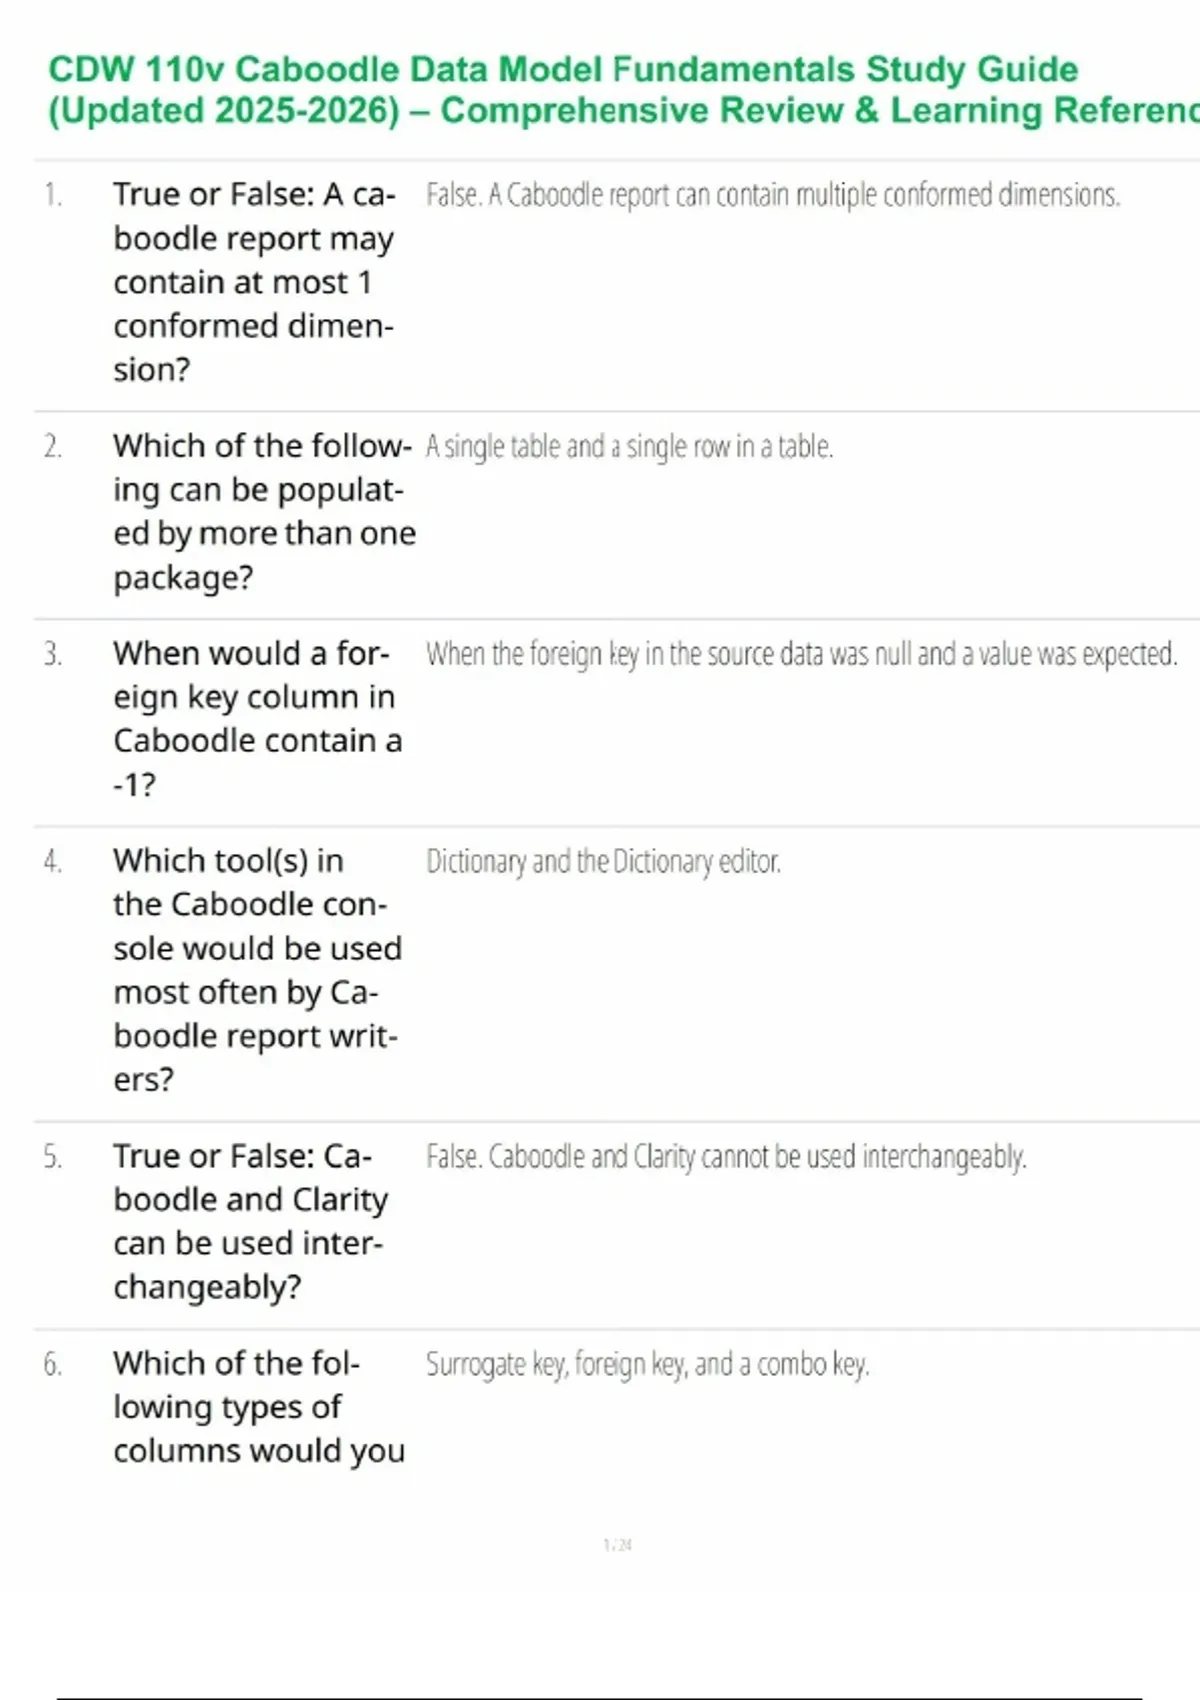Screen dimensions: 1200x1700
Task: Select question about Caboodle console tools
Action: 257,969
